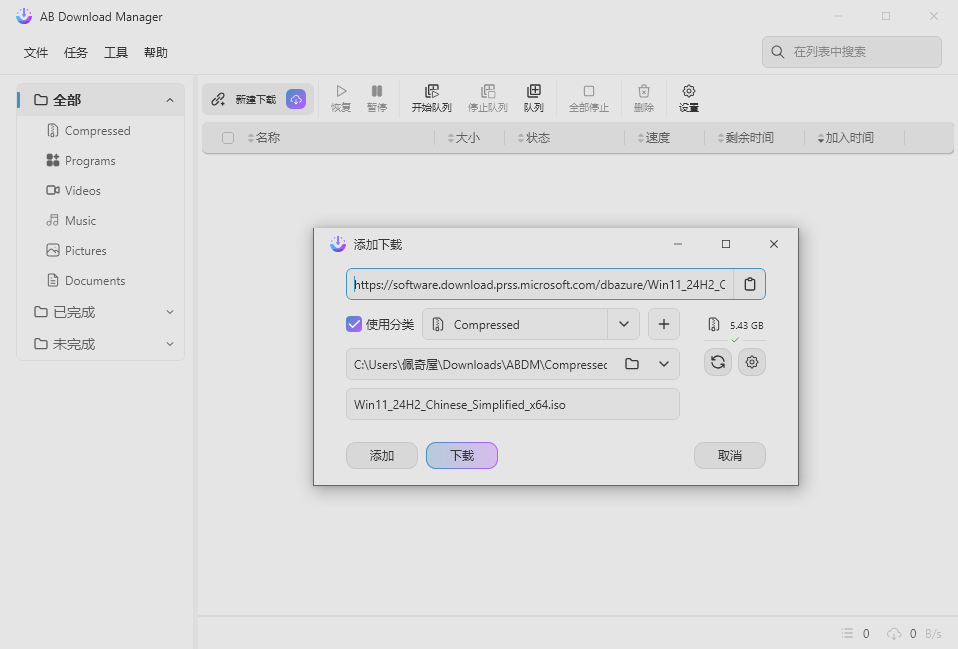This screenshot has width=958, height=649.
Task: Click the Stop Queue (停止队列) icon
Action: (488, 91)
